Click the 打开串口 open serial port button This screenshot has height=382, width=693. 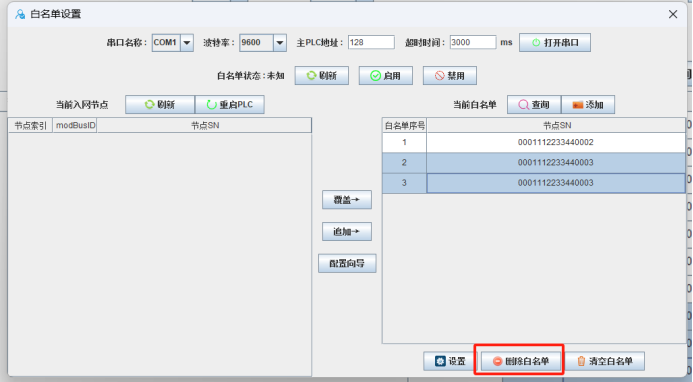555,43
